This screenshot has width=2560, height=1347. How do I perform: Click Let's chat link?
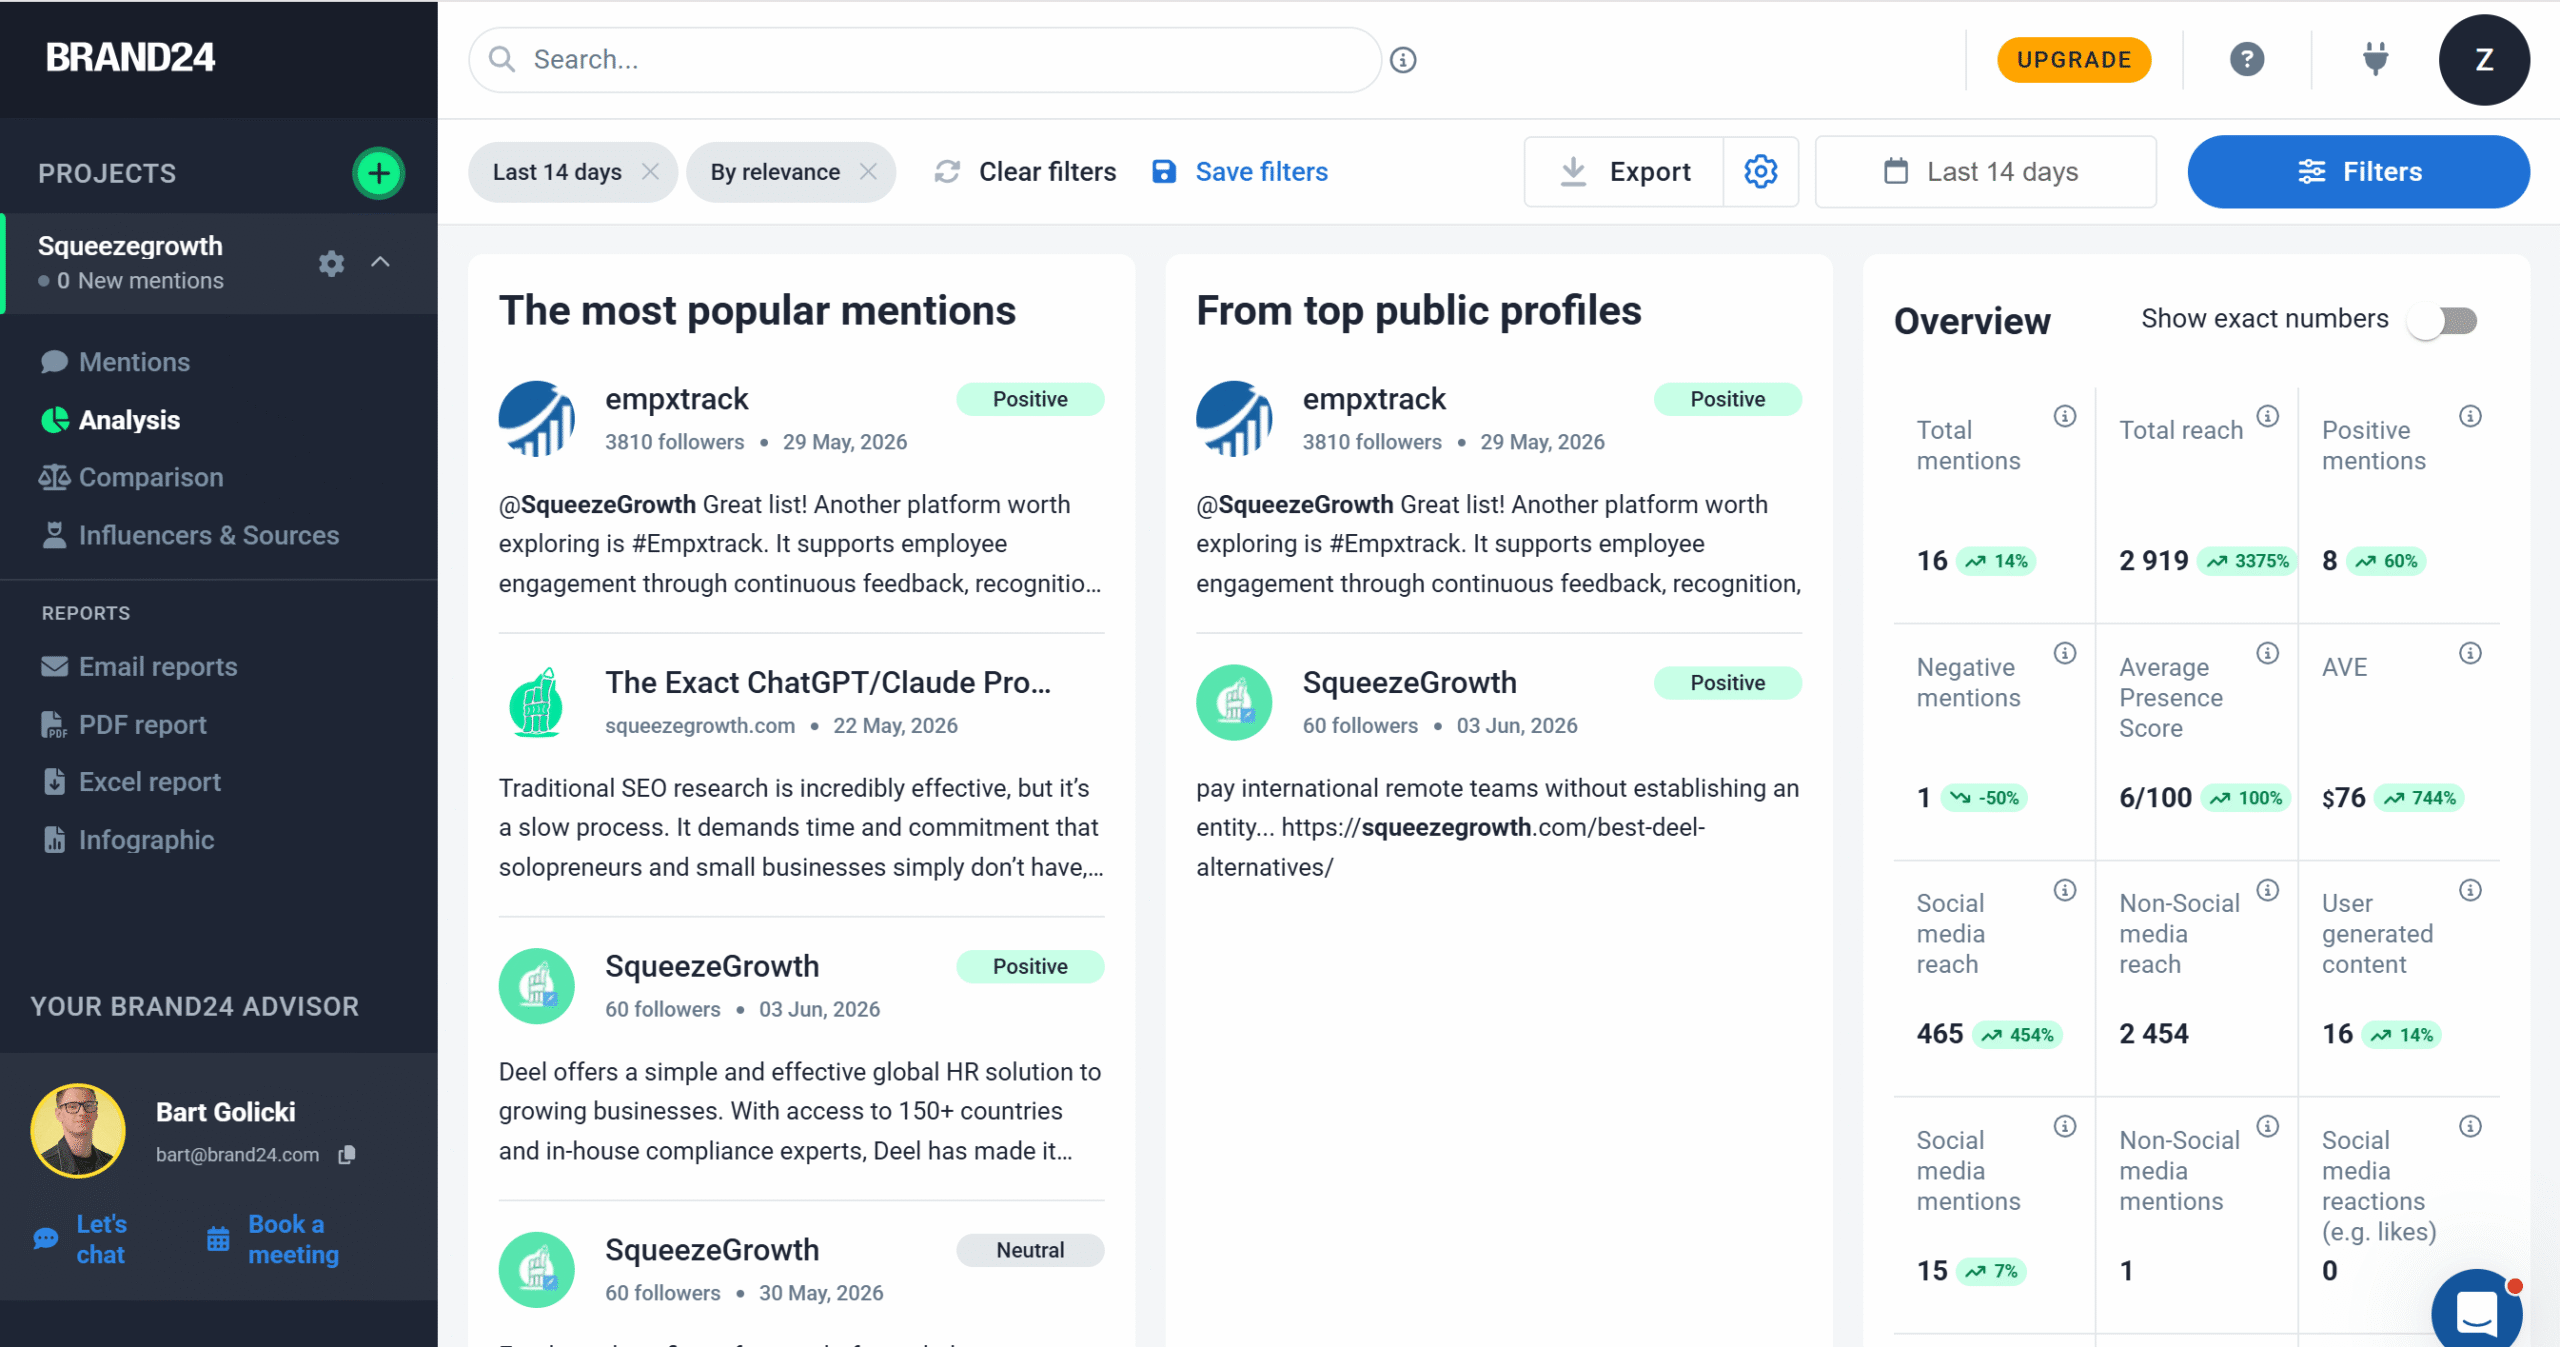(80, 1239)
